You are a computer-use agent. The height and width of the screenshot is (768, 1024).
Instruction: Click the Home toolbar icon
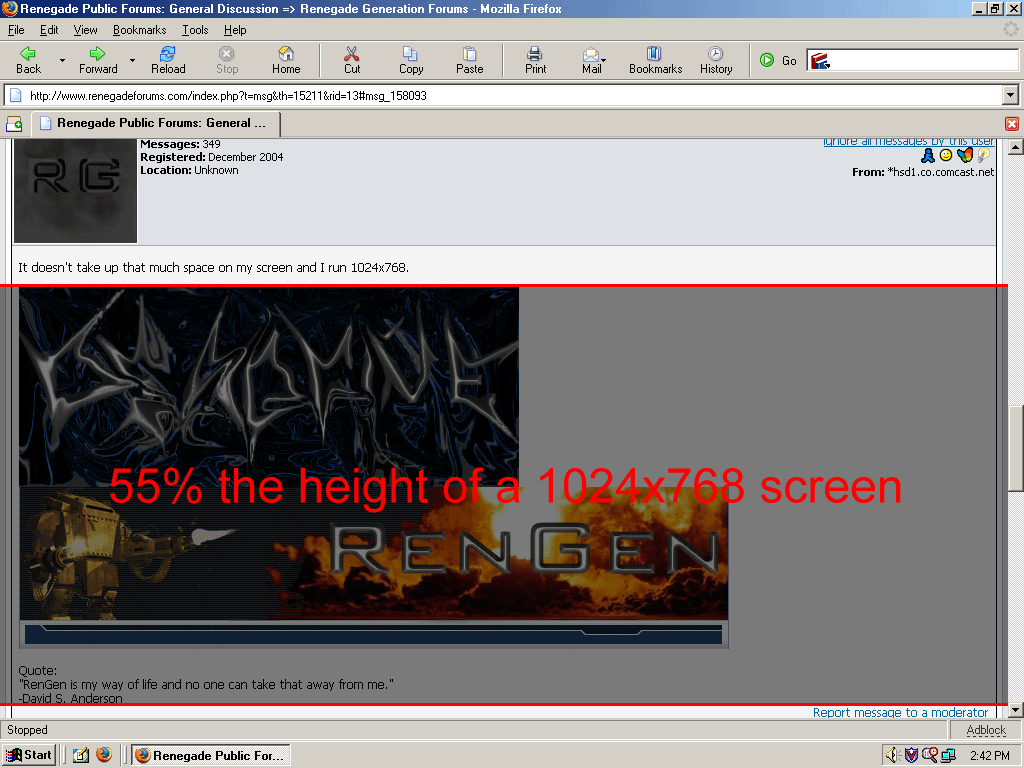(x=286, y=60)
